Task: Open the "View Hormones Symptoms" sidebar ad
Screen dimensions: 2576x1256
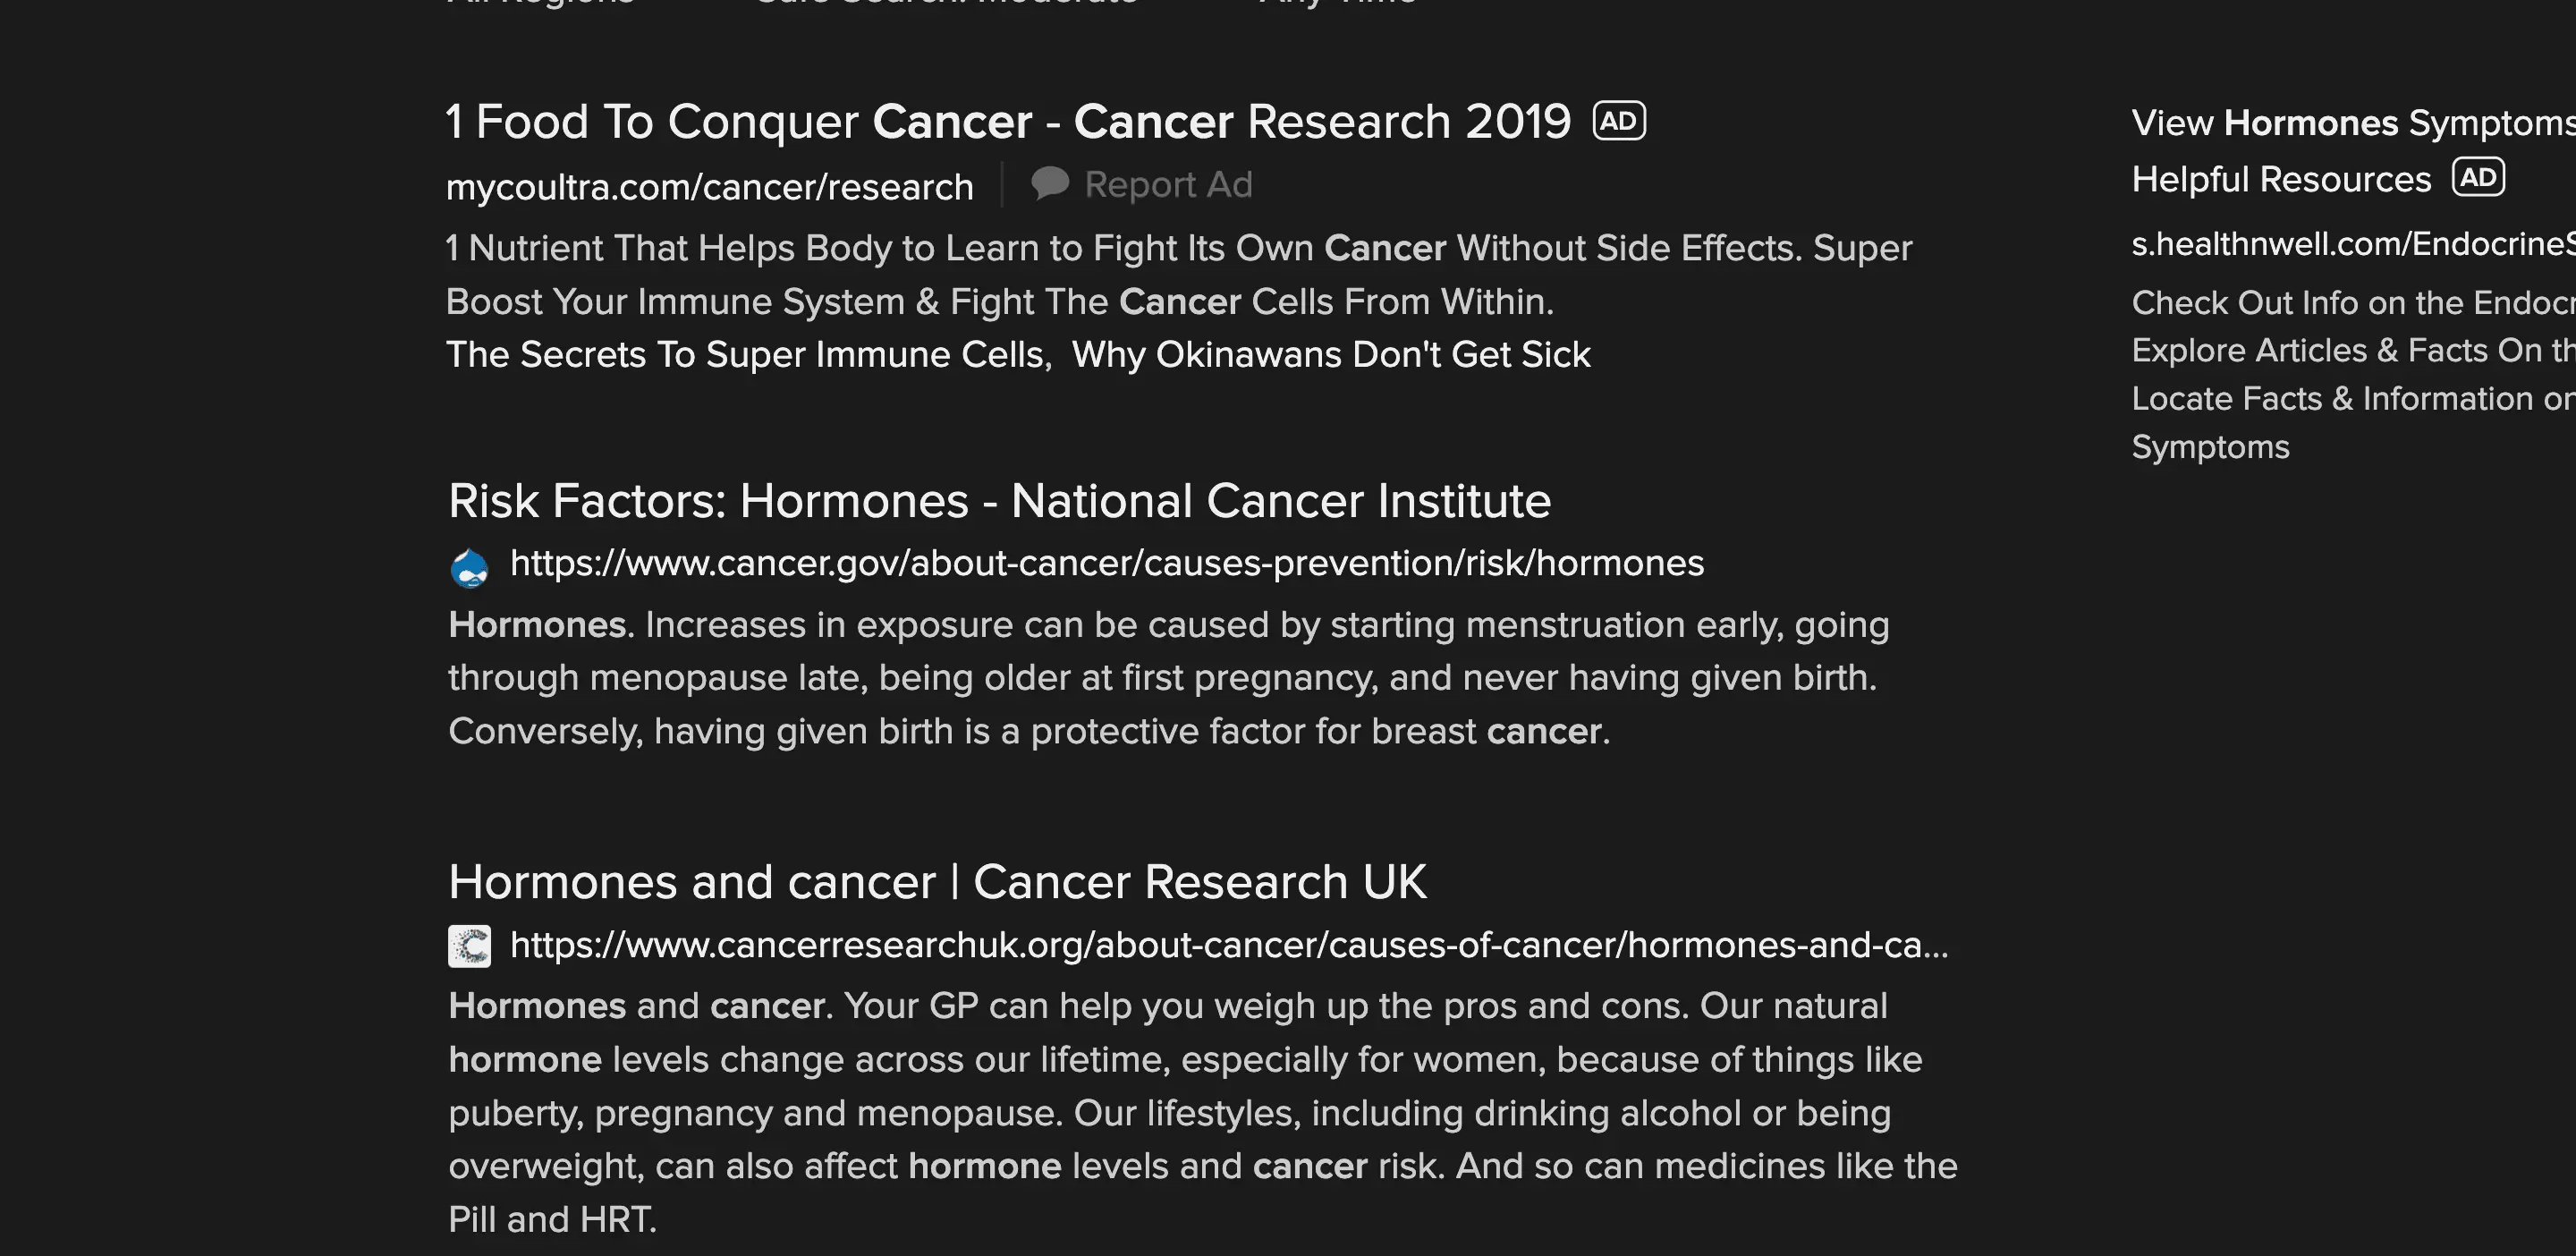Action: pyautogui.click(x=2350, y=123)
